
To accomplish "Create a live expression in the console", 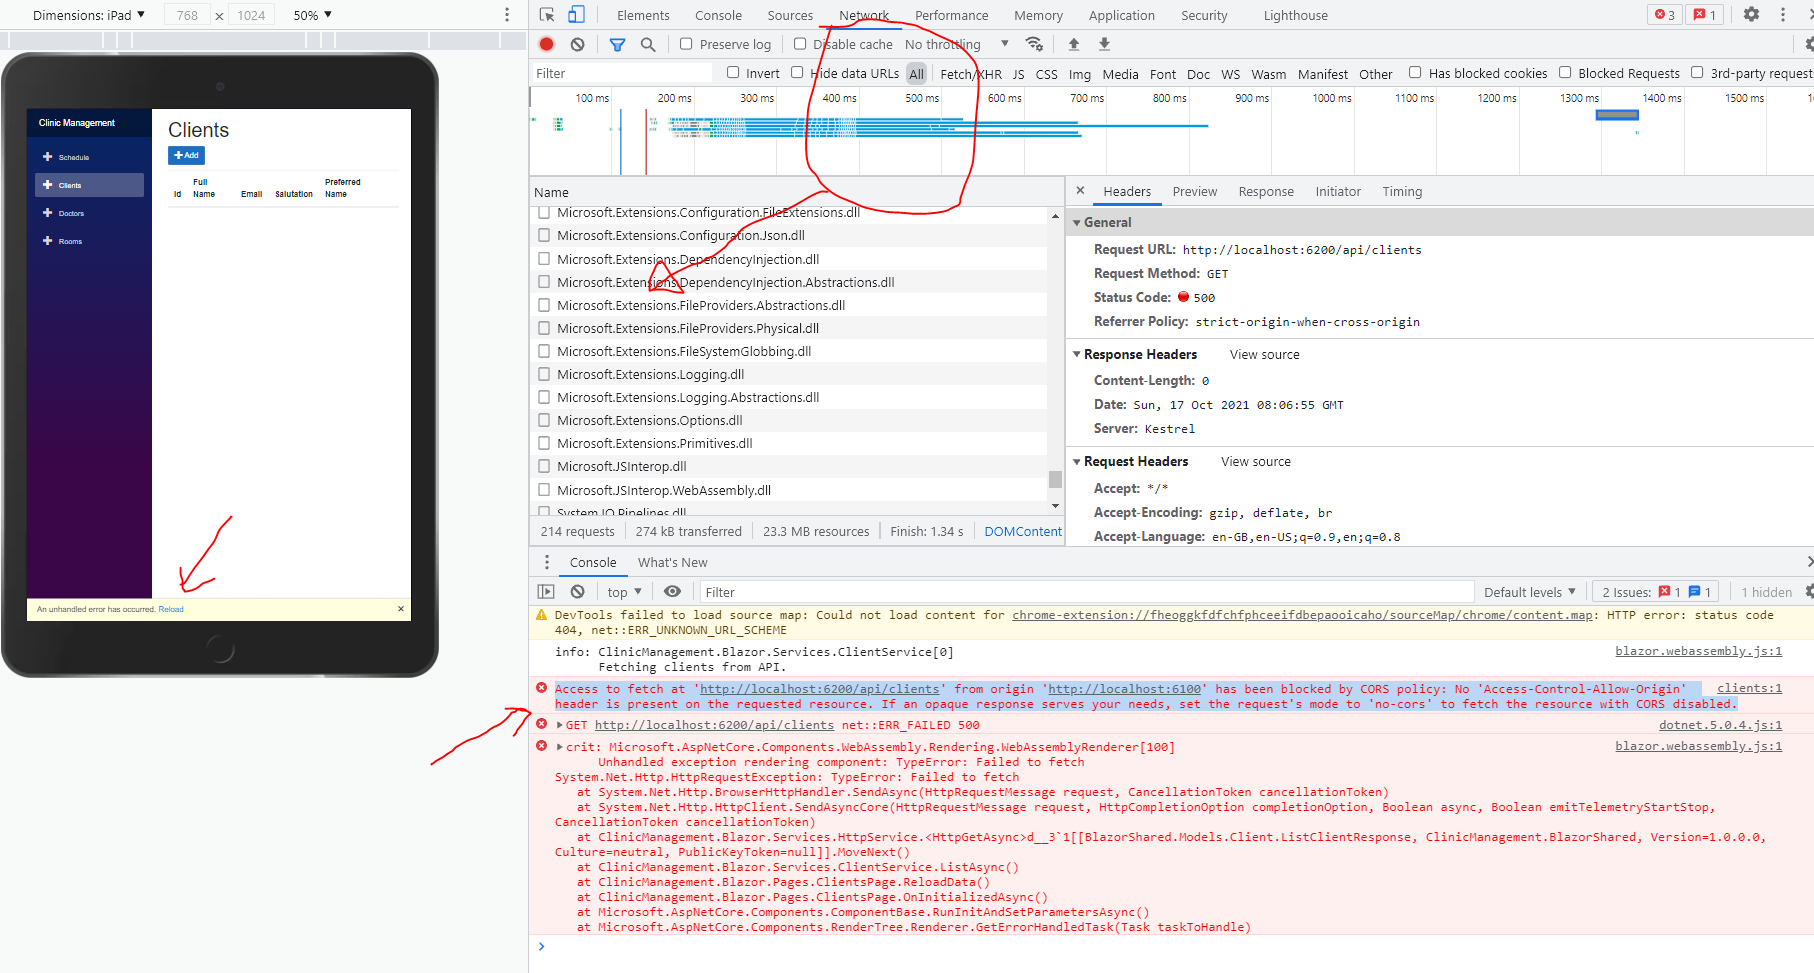I will point(672,591).
